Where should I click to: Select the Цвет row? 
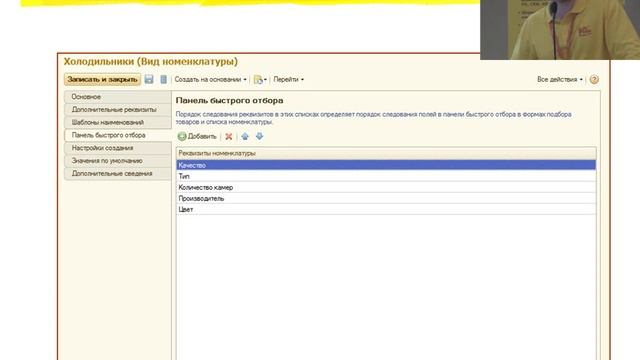point(386,209)
